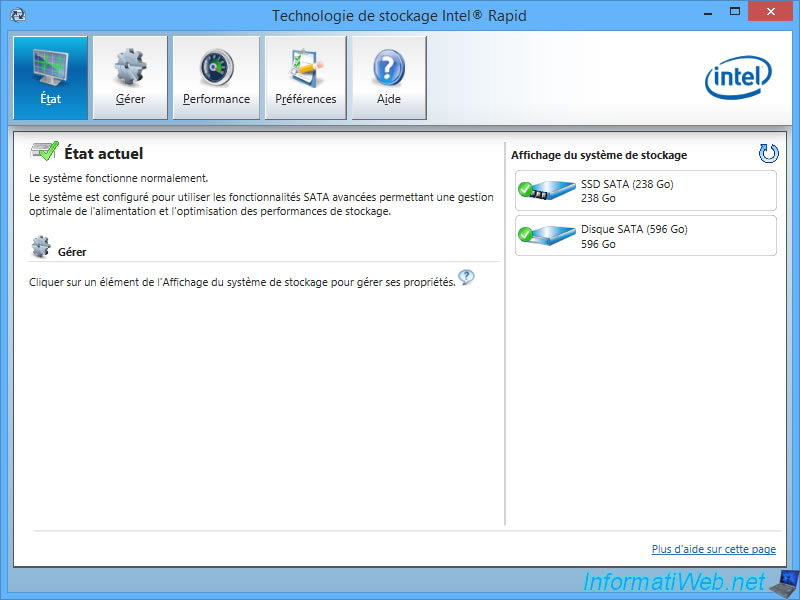This screenshot has width=800, height=600.
Task: Click the Disque SATA drive icon
Action: pyautogui.click(x=547, y=235)
